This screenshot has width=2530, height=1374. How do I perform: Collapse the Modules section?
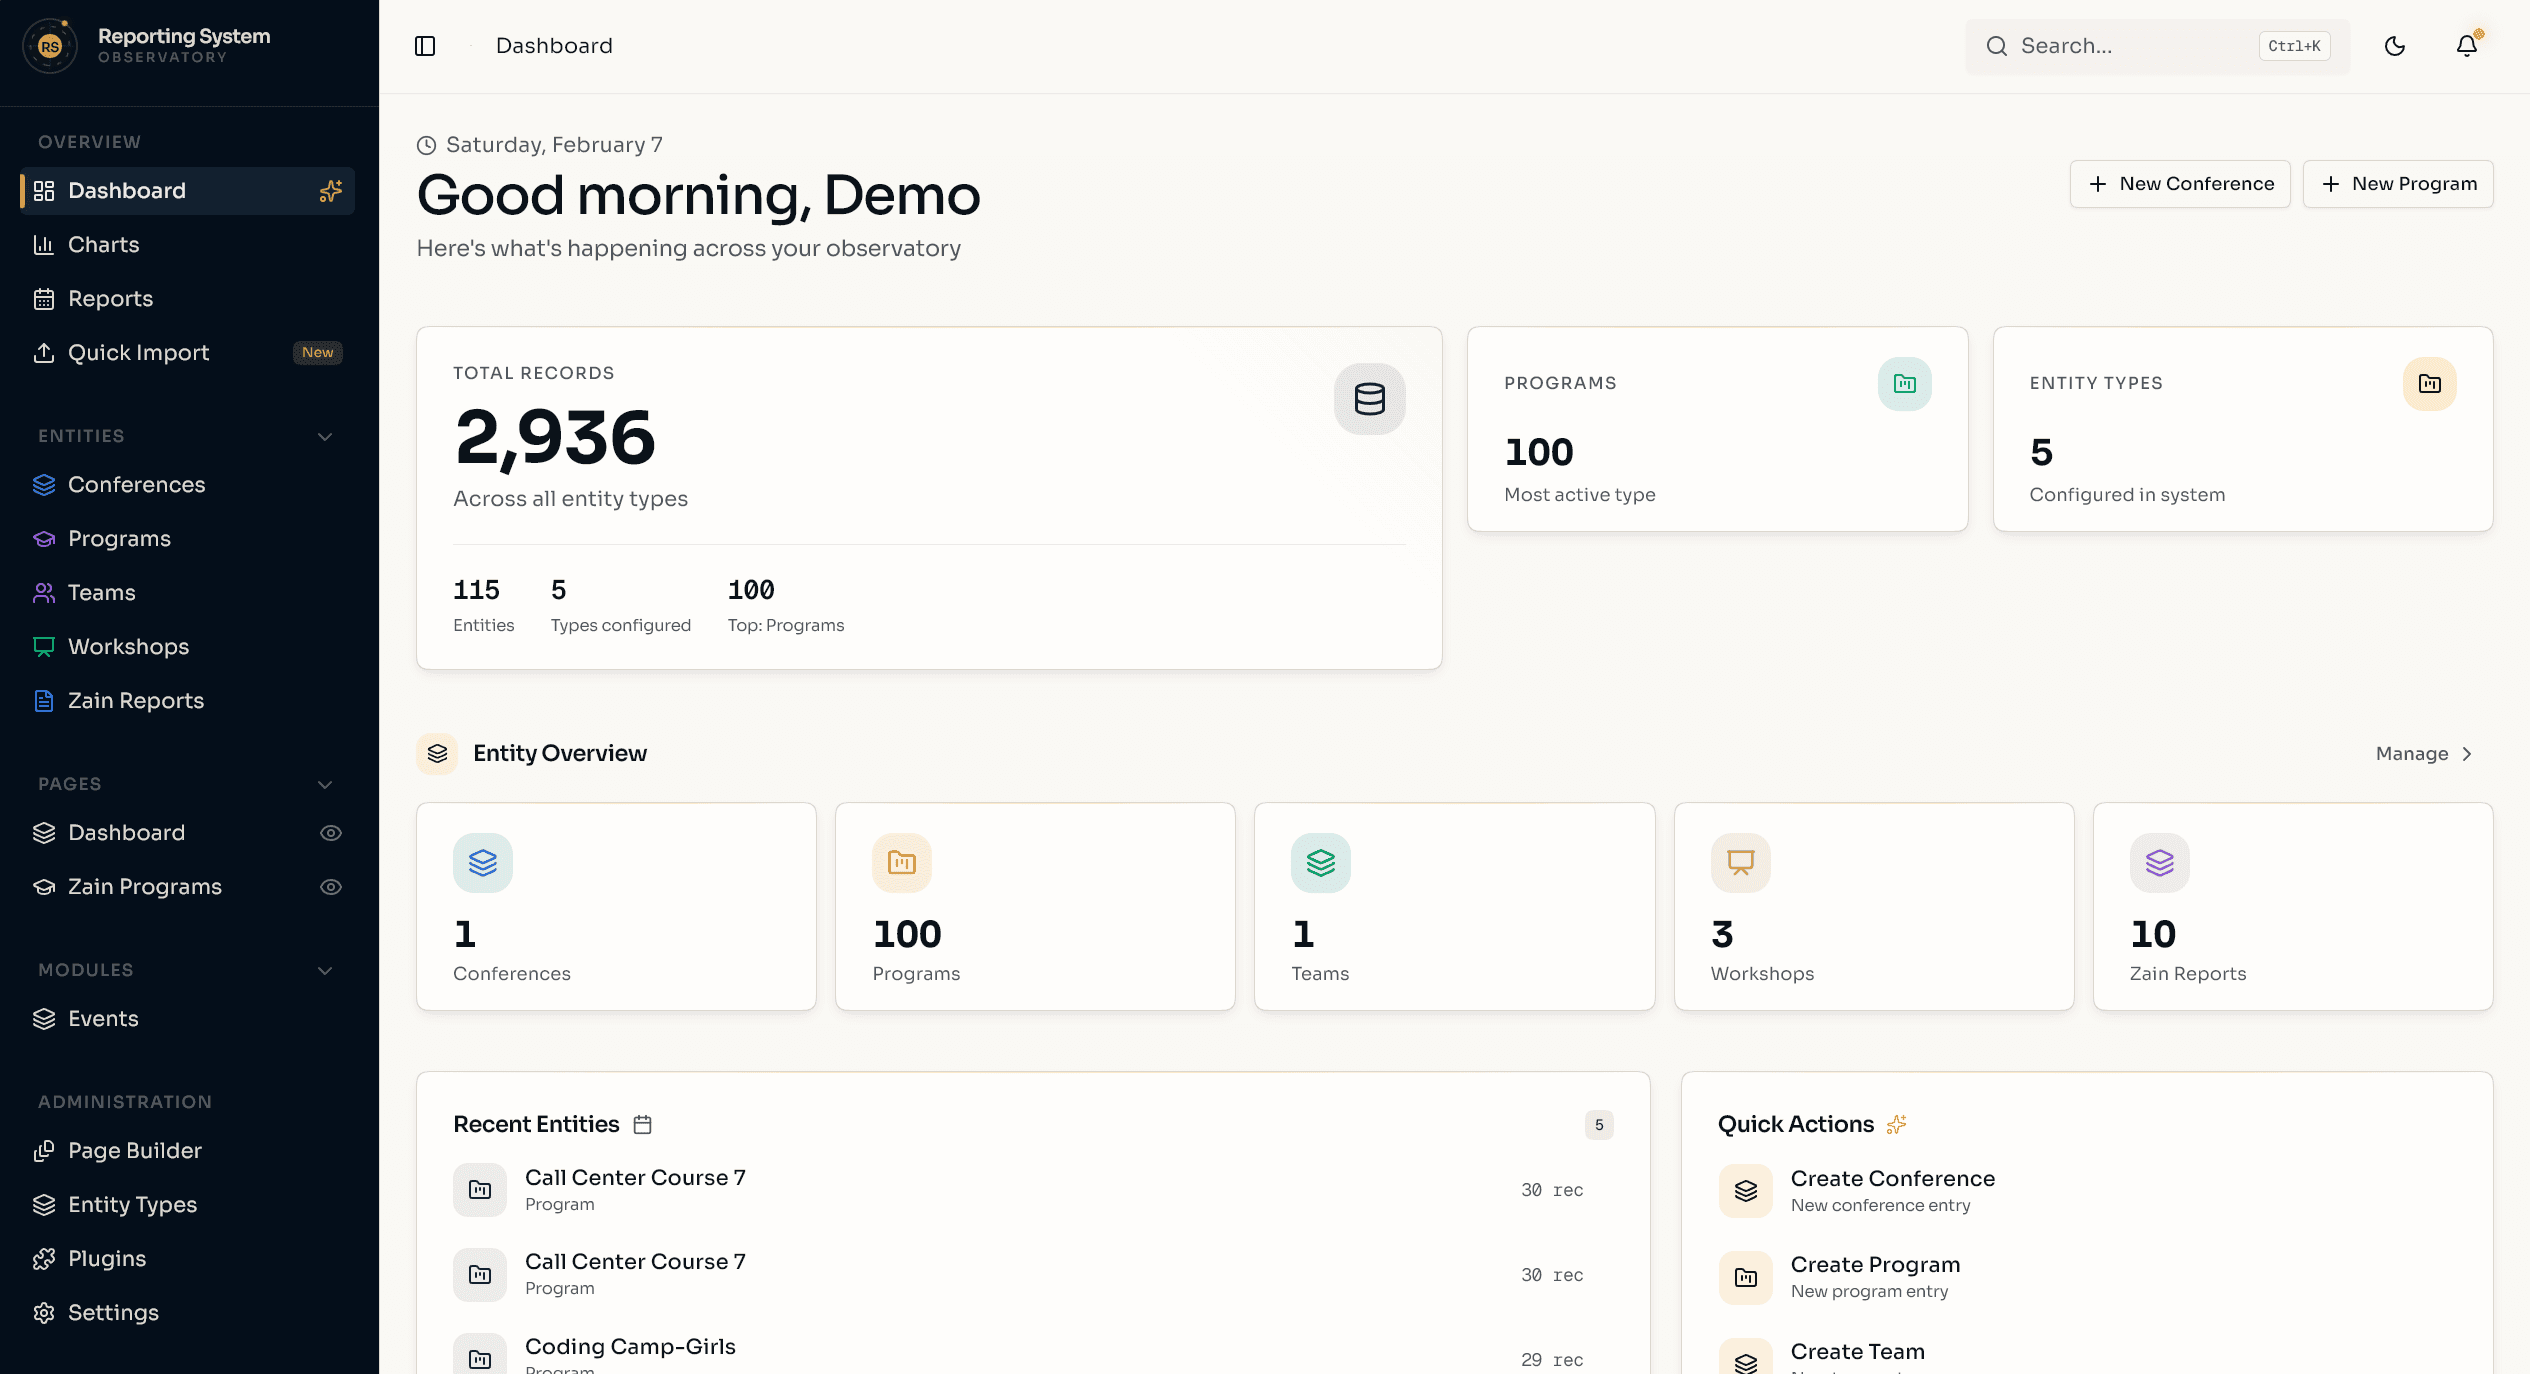[x=323, y=970]
